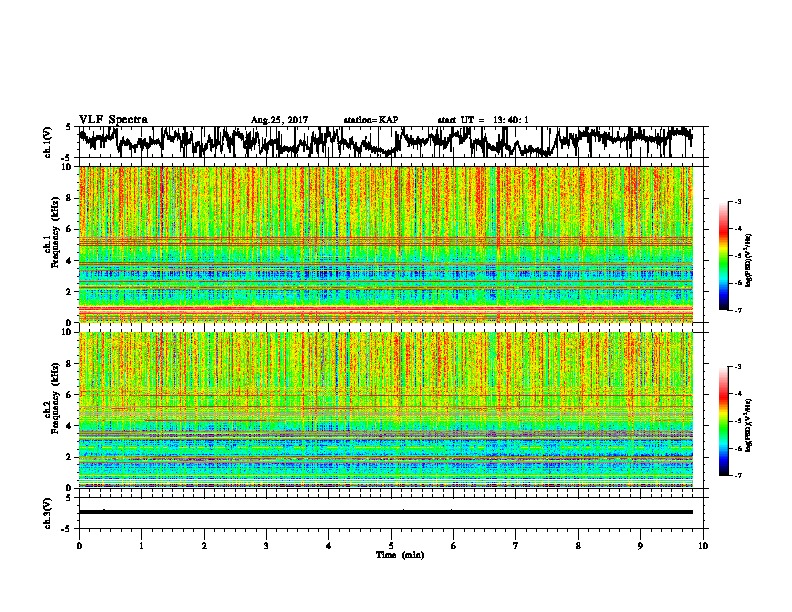Click the "-7" label on ch.1 color bar

coord(737,310)
